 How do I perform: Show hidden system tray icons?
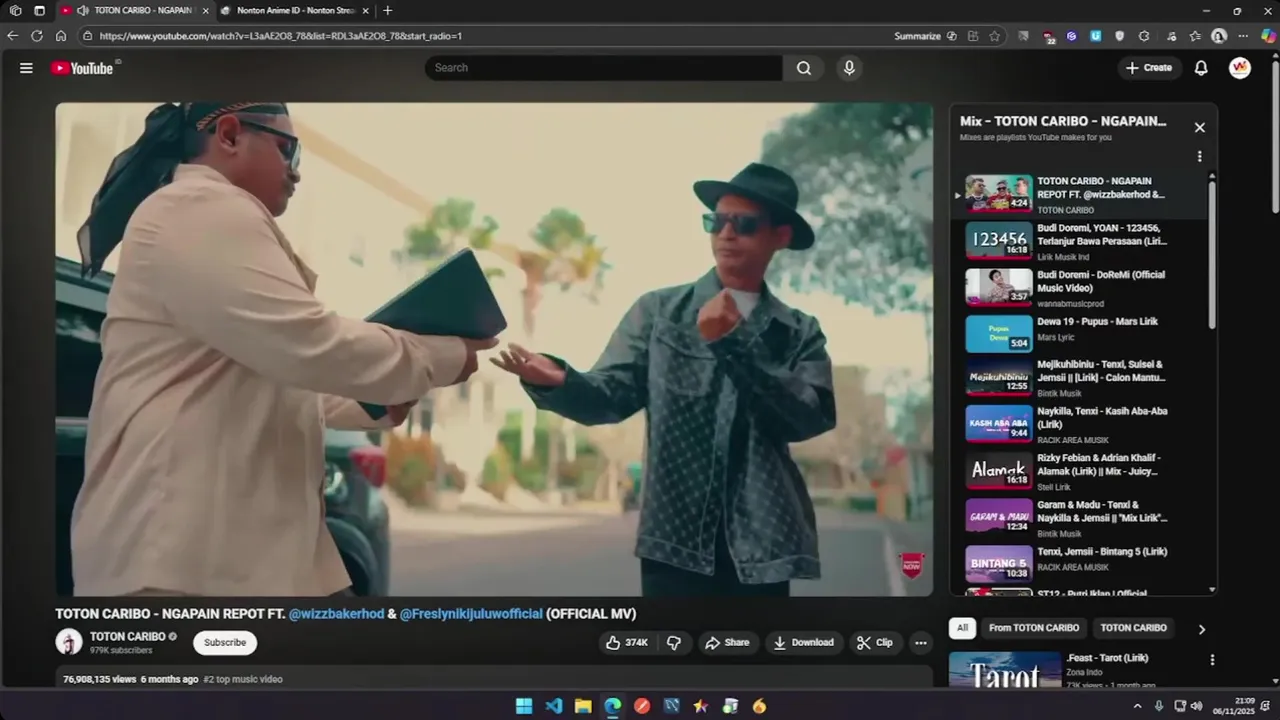click(1137, 706)
